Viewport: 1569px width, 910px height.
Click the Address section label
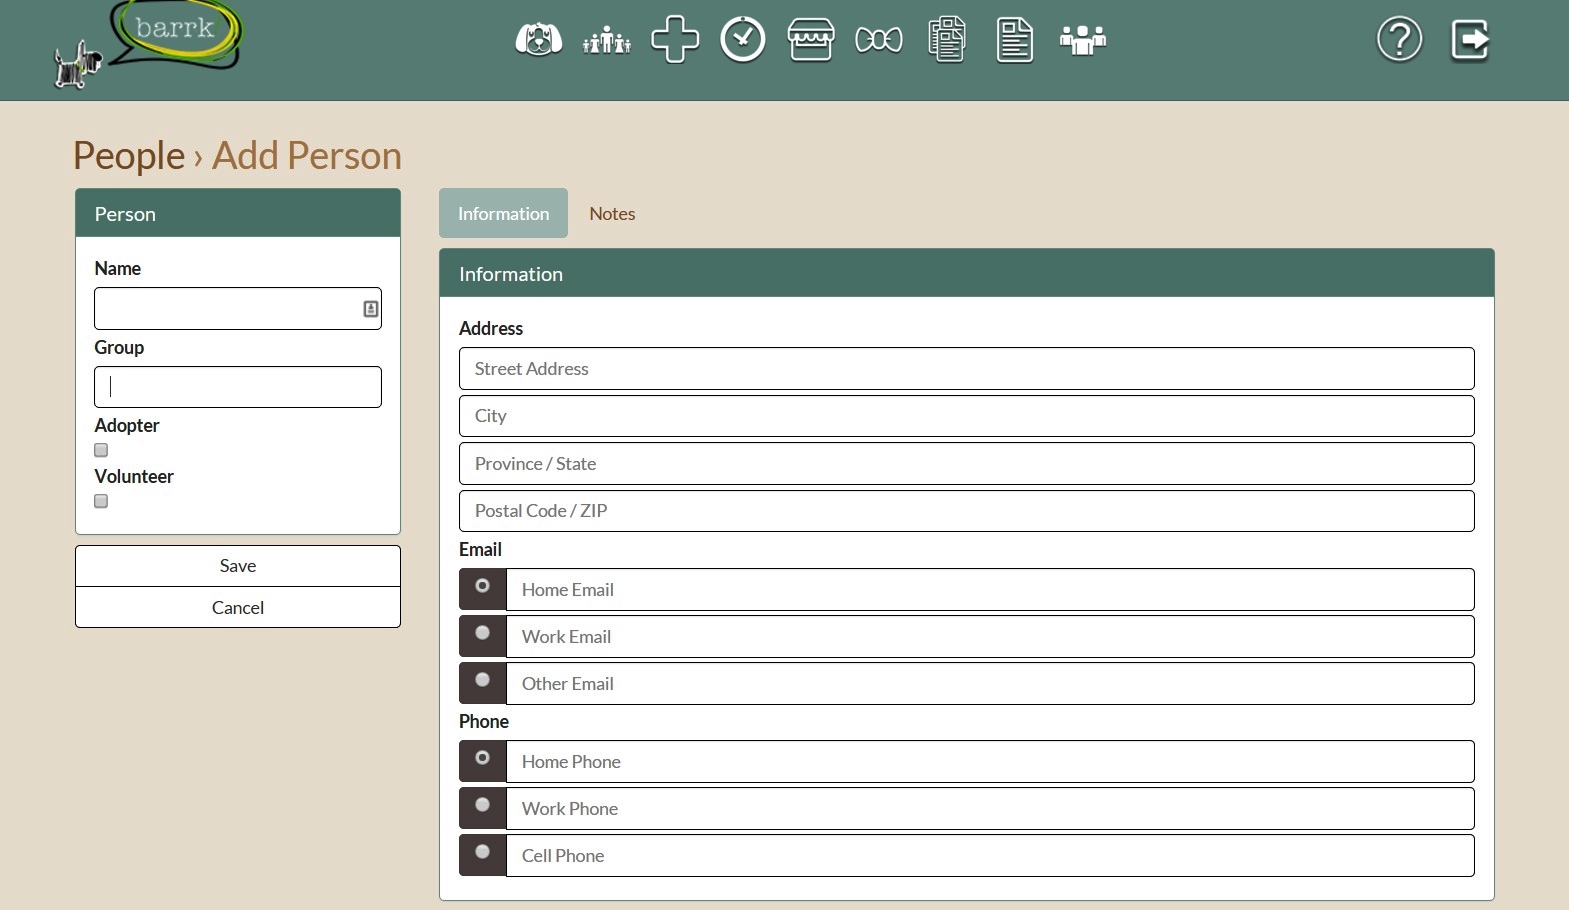pyautogui.click(x=491, y=328)
